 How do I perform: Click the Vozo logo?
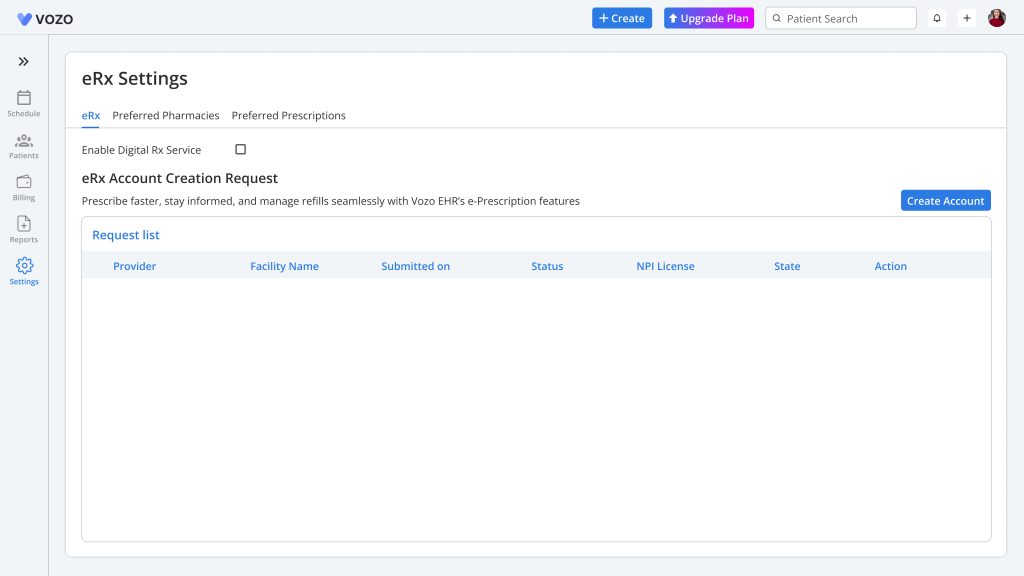pos(45,19)
